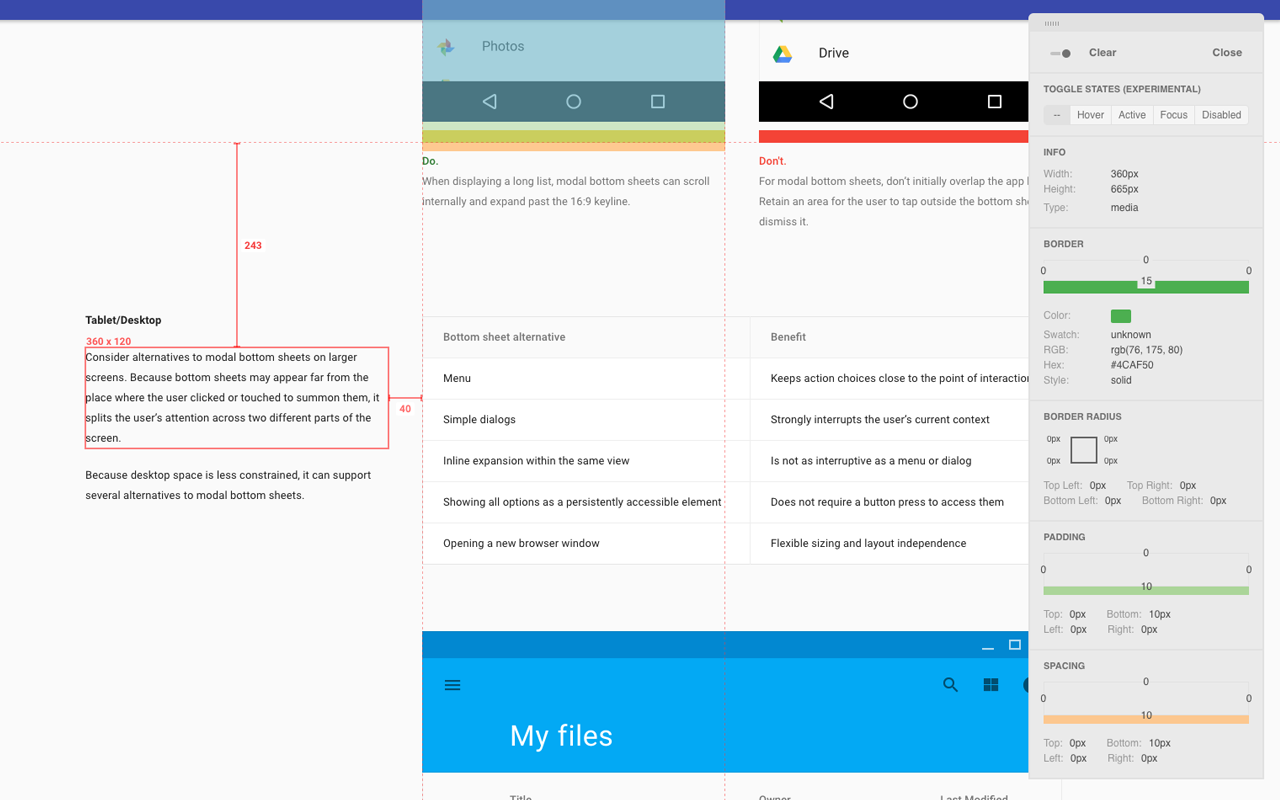1280x800 pixels.
Task: Click the border radius square preview
Action: pyautogui.click(x=1084, y=450)
